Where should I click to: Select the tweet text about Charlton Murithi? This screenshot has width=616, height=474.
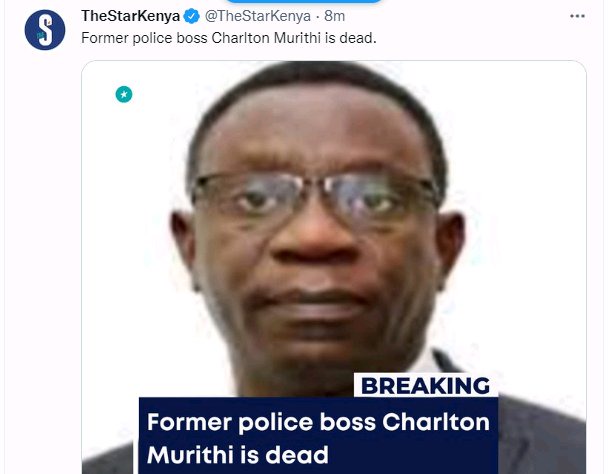(x=229, y=38)
